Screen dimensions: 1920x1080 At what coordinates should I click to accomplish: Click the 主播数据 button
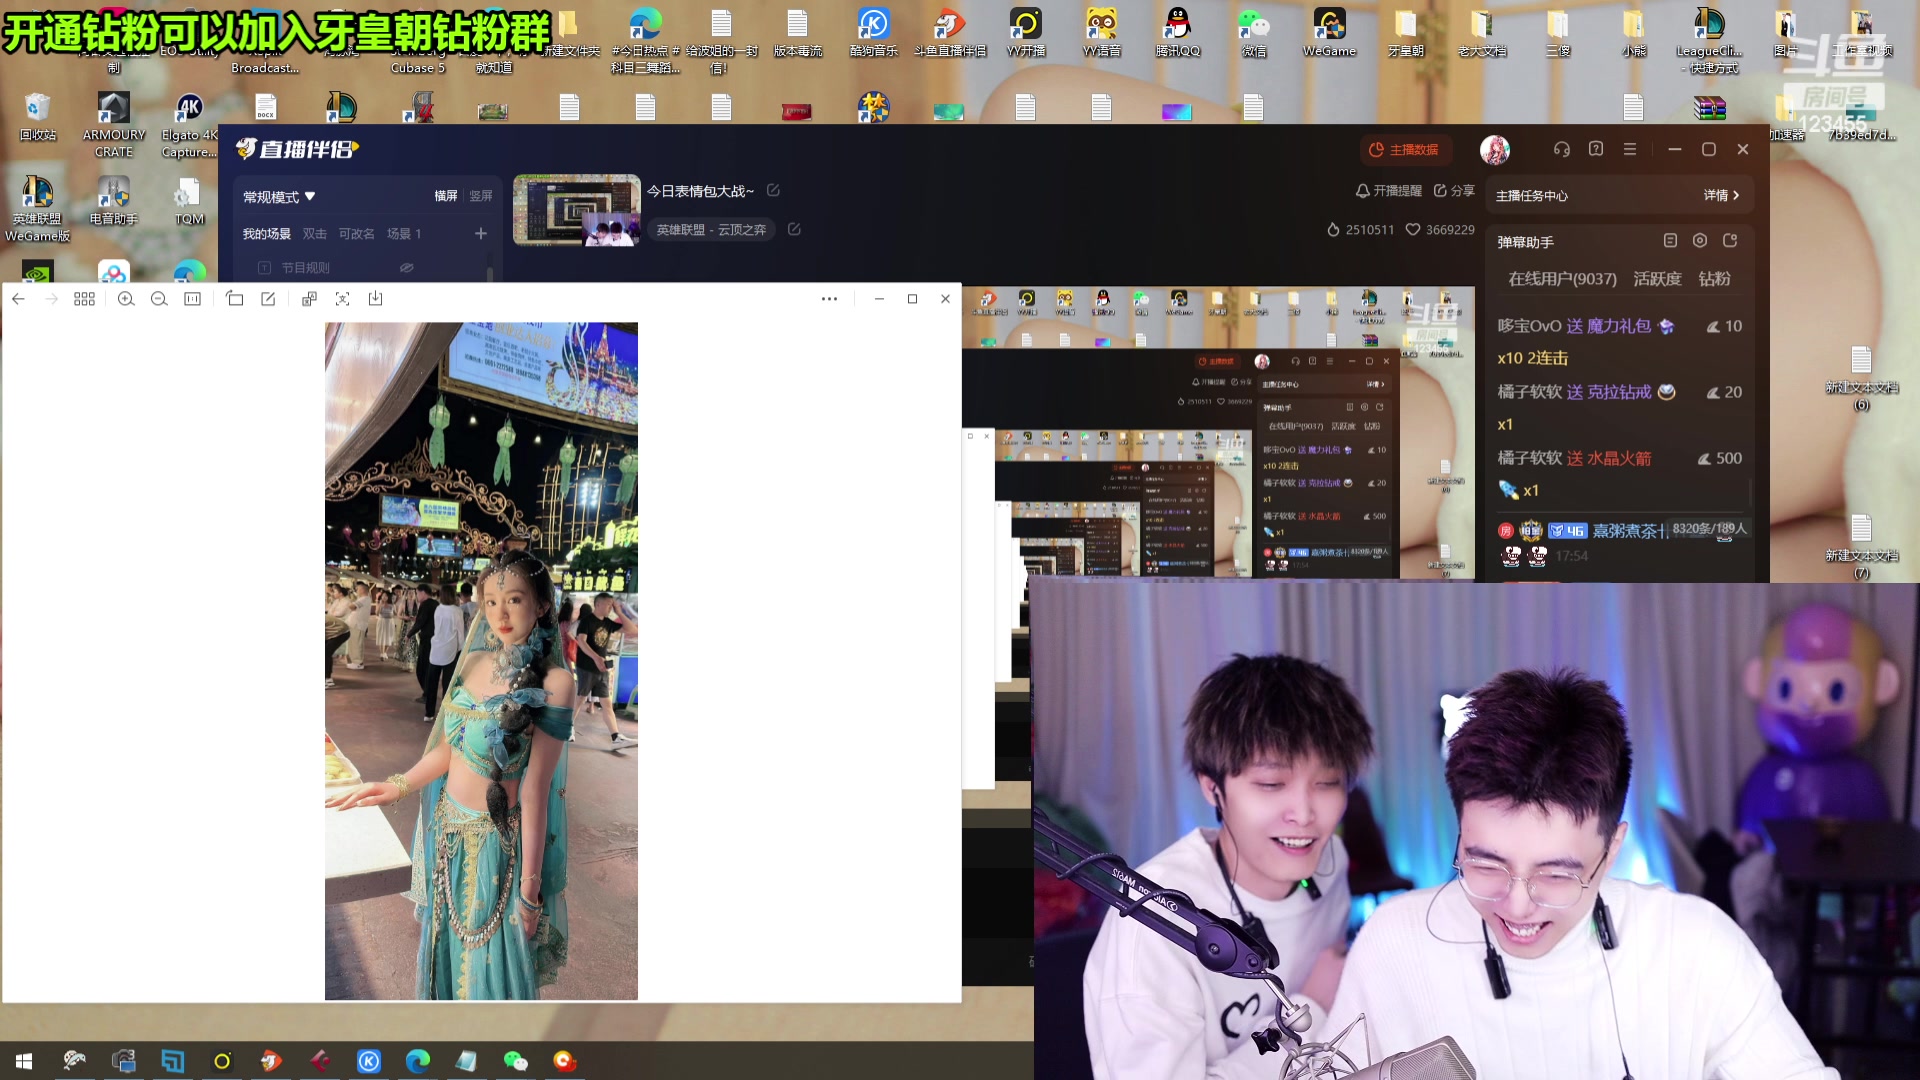1403,150
